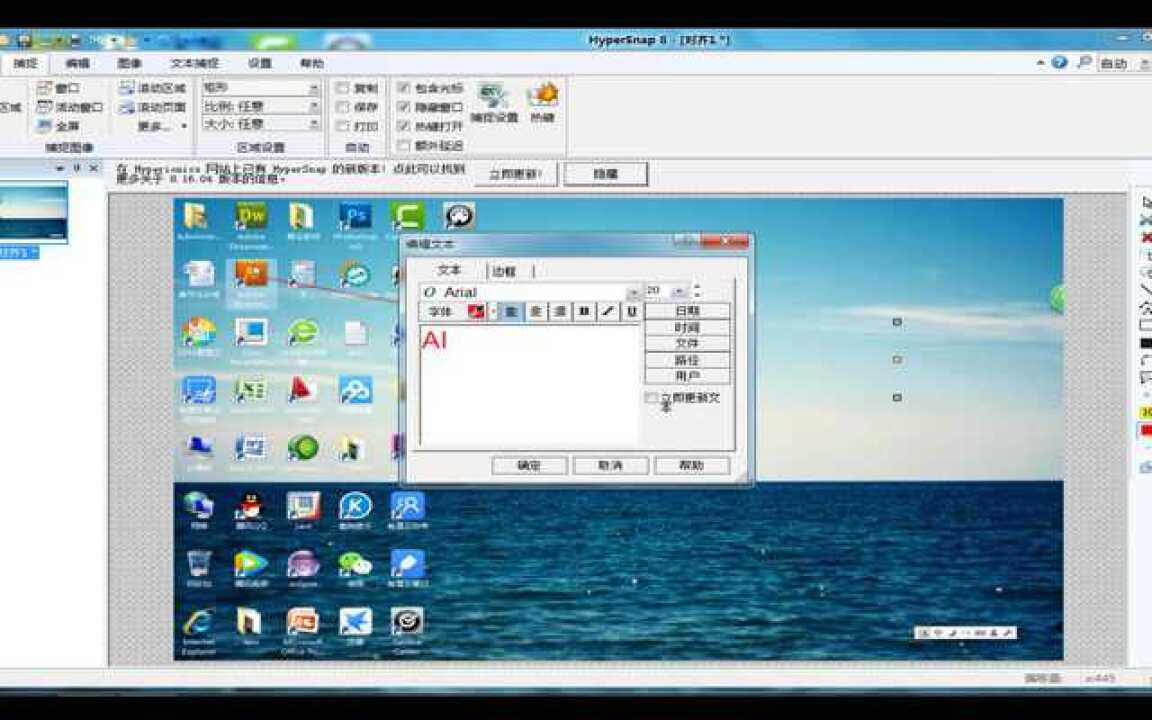Switch to the 边框 tab in dialog
Screen dimensions: 1152x720
(503, 271)
